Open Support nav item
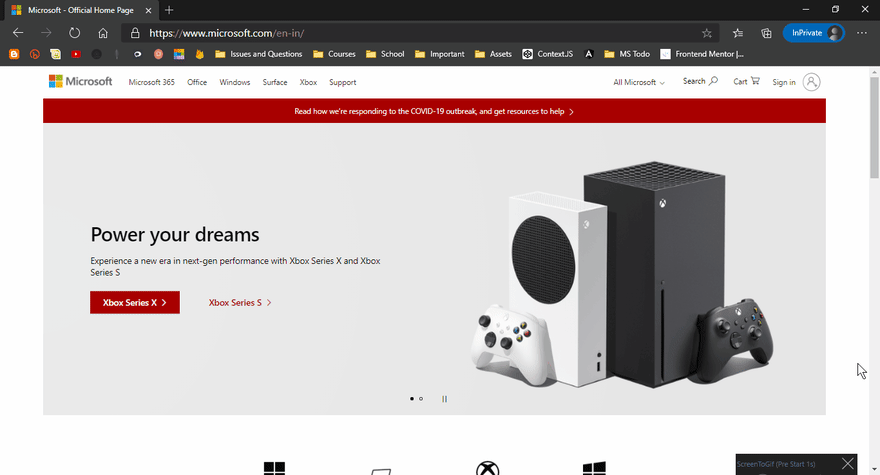 tap(343, 82)
